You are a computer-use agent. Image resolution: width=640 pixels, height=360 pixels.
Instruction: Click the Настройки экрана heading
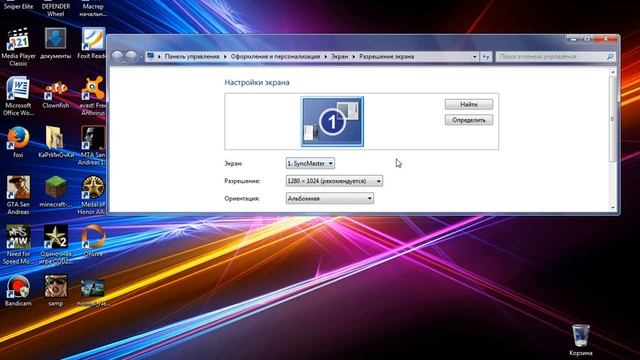pos(257,82)
